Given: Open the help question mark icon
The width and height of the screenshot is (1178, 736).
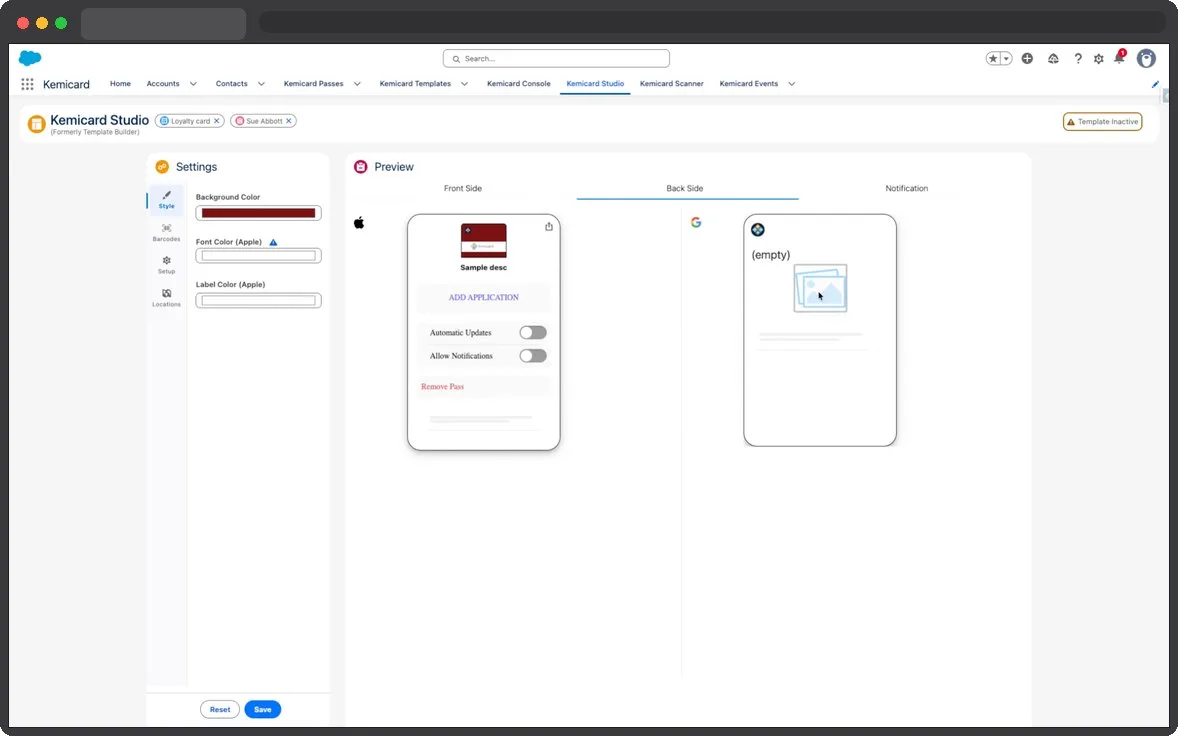Looking at the screenshot, I should [x=1078, y=59].
